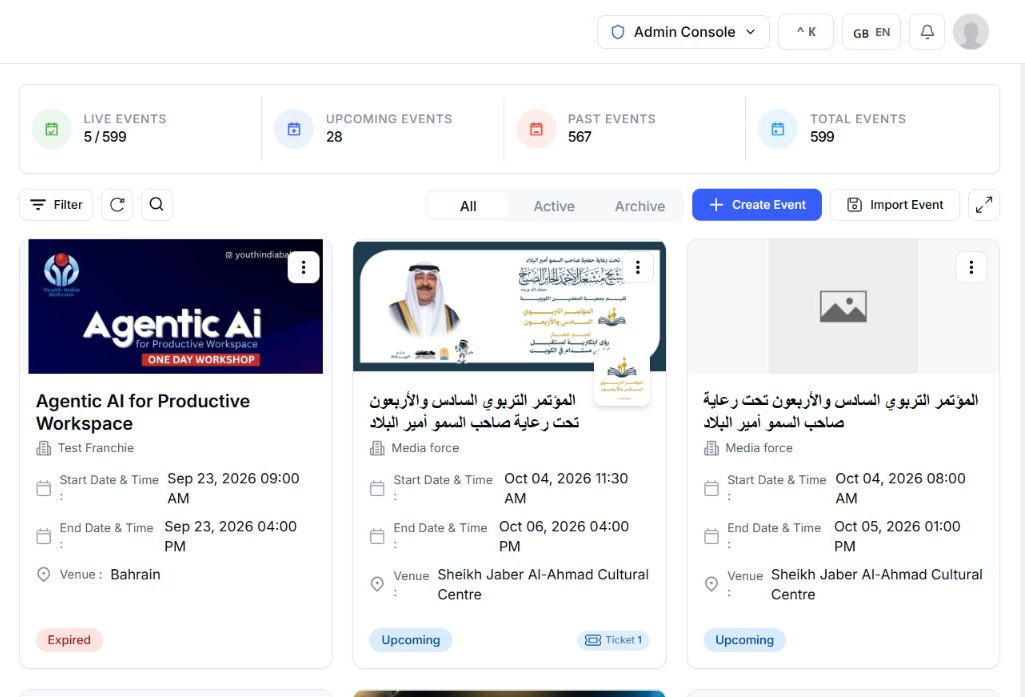Viewport: 1025px width, 697px height.
Task: Open the ^ K command shortcut button
Action: [x=806, y=32]
